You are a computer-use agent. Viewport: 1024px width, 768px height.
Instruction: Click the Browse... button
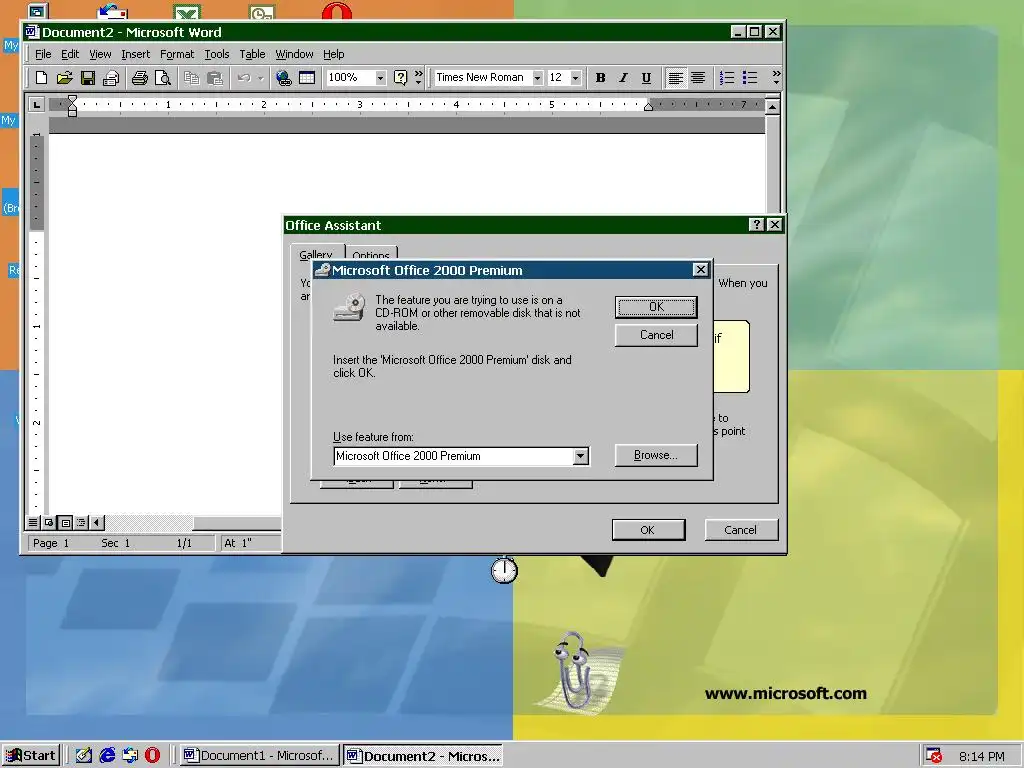[x=656, y=455]
